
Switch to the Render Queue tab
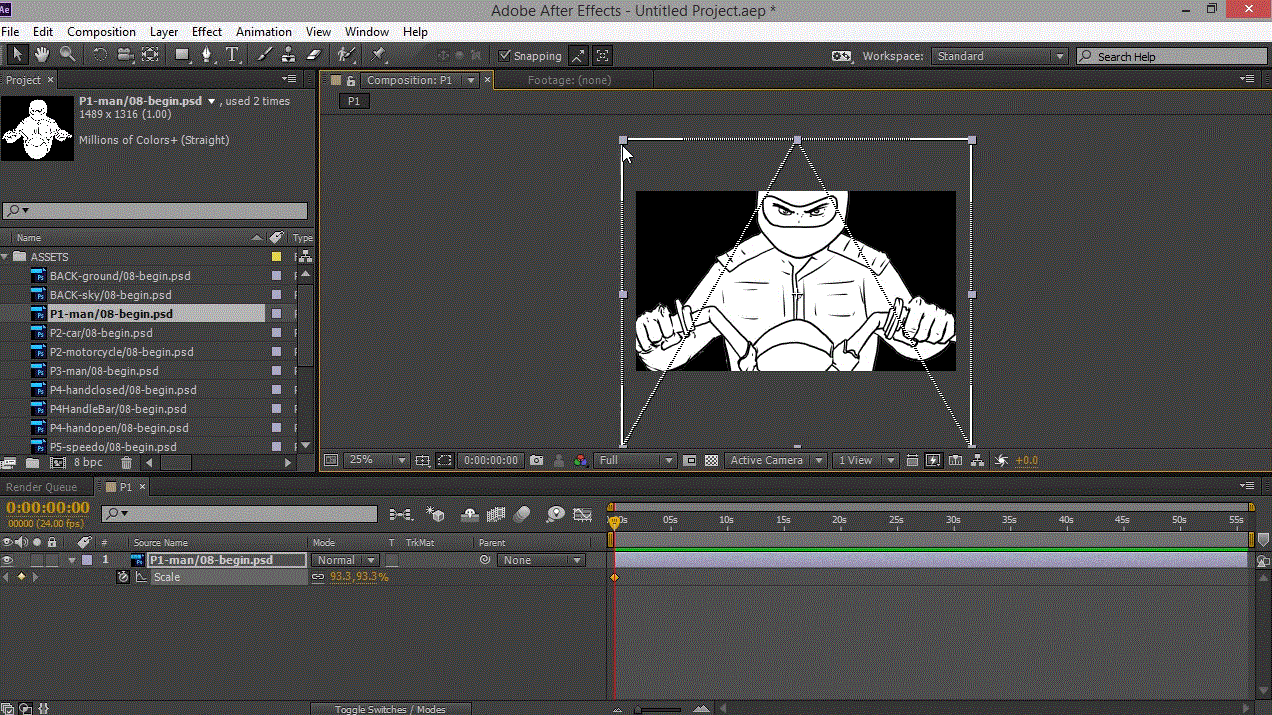[42, 487]
